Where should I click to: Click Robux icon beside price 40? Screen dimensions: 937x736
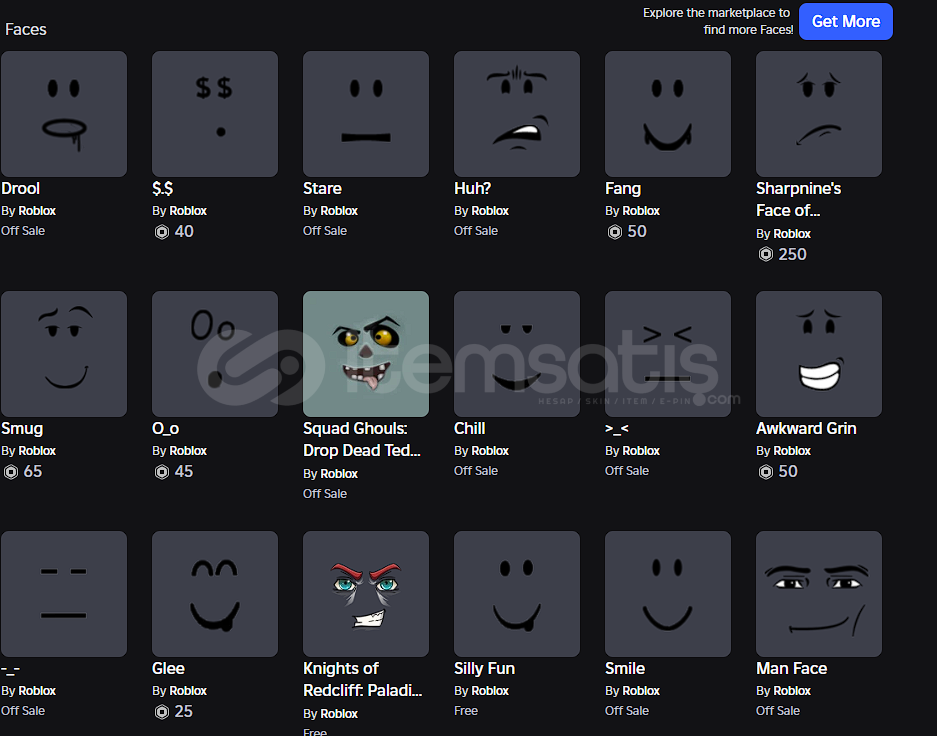point(162,232)
